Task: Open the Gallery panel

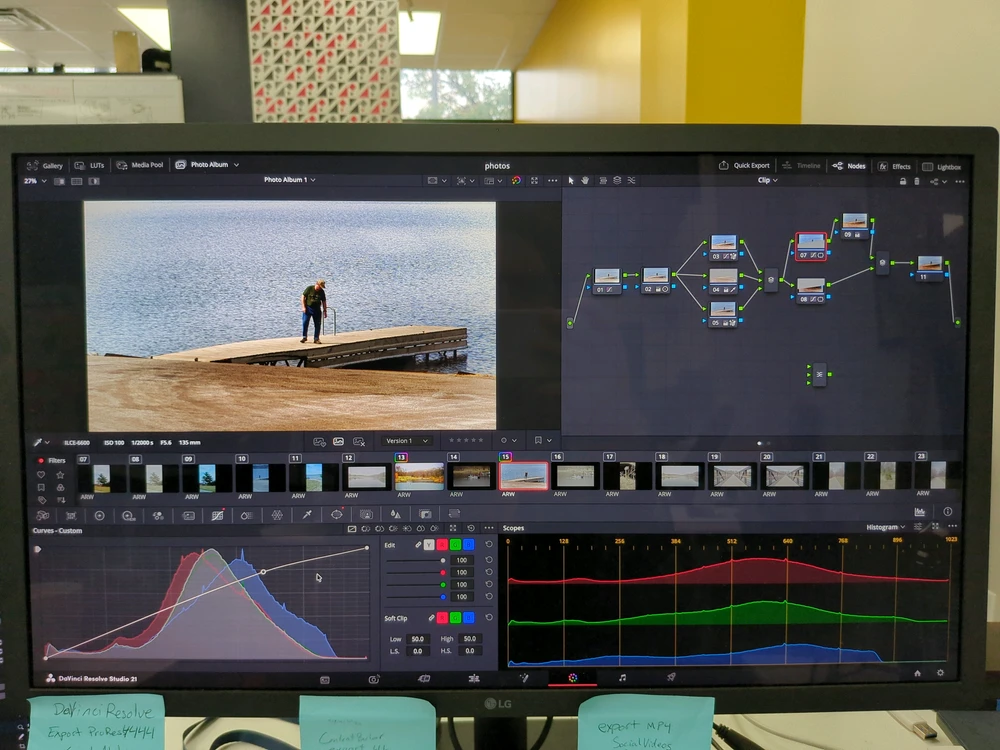Action: (45, 166)
